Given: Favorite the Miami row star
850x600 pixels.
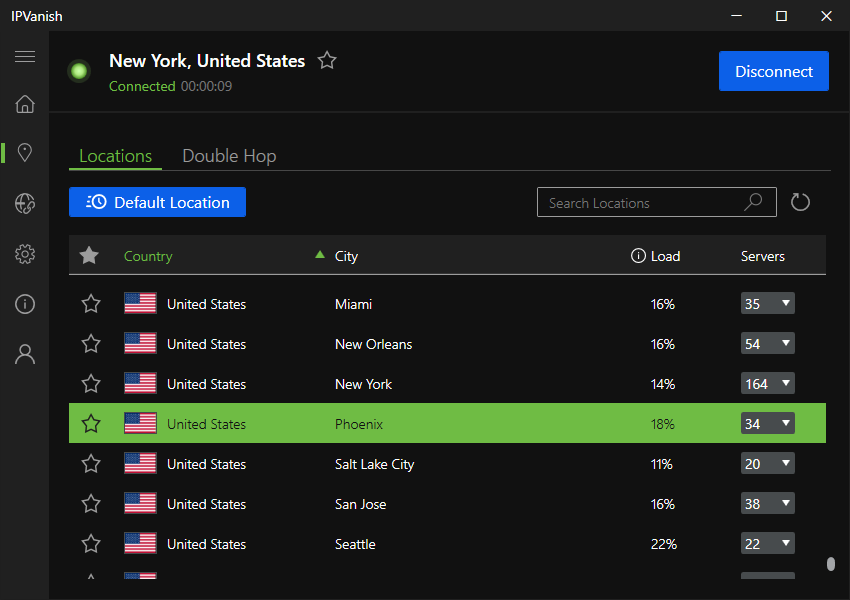Looking at the screenshot, I should click(91, 304).
